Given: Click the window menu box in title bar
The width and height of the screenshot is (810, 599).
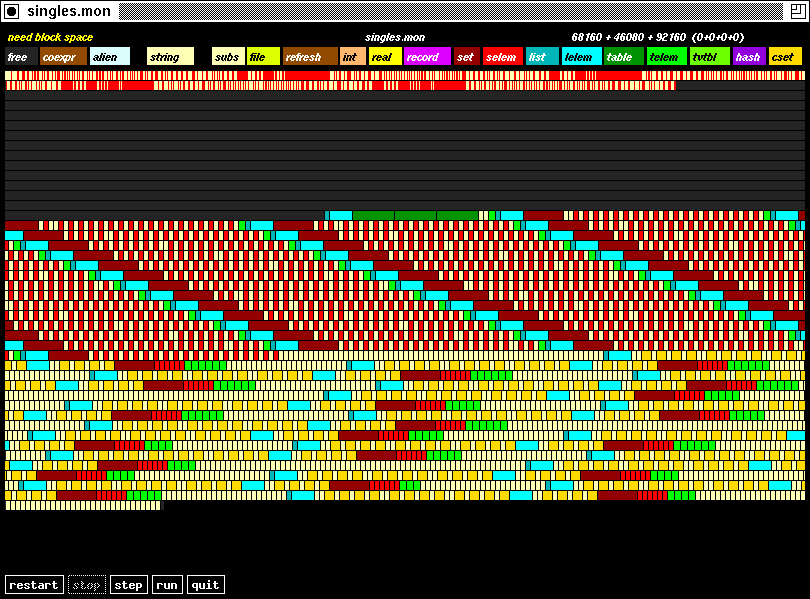Looking at the screenshot, I should (x=12, y=11).
